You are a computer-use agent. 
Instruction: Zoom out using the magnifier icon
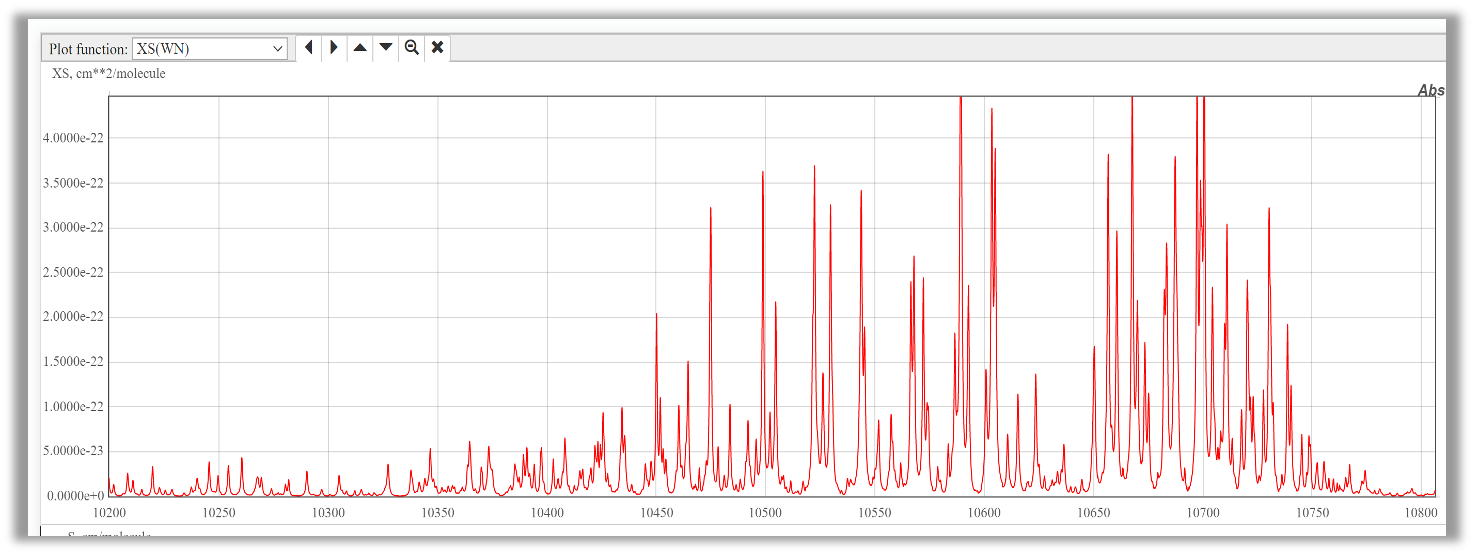click(411, 48)
